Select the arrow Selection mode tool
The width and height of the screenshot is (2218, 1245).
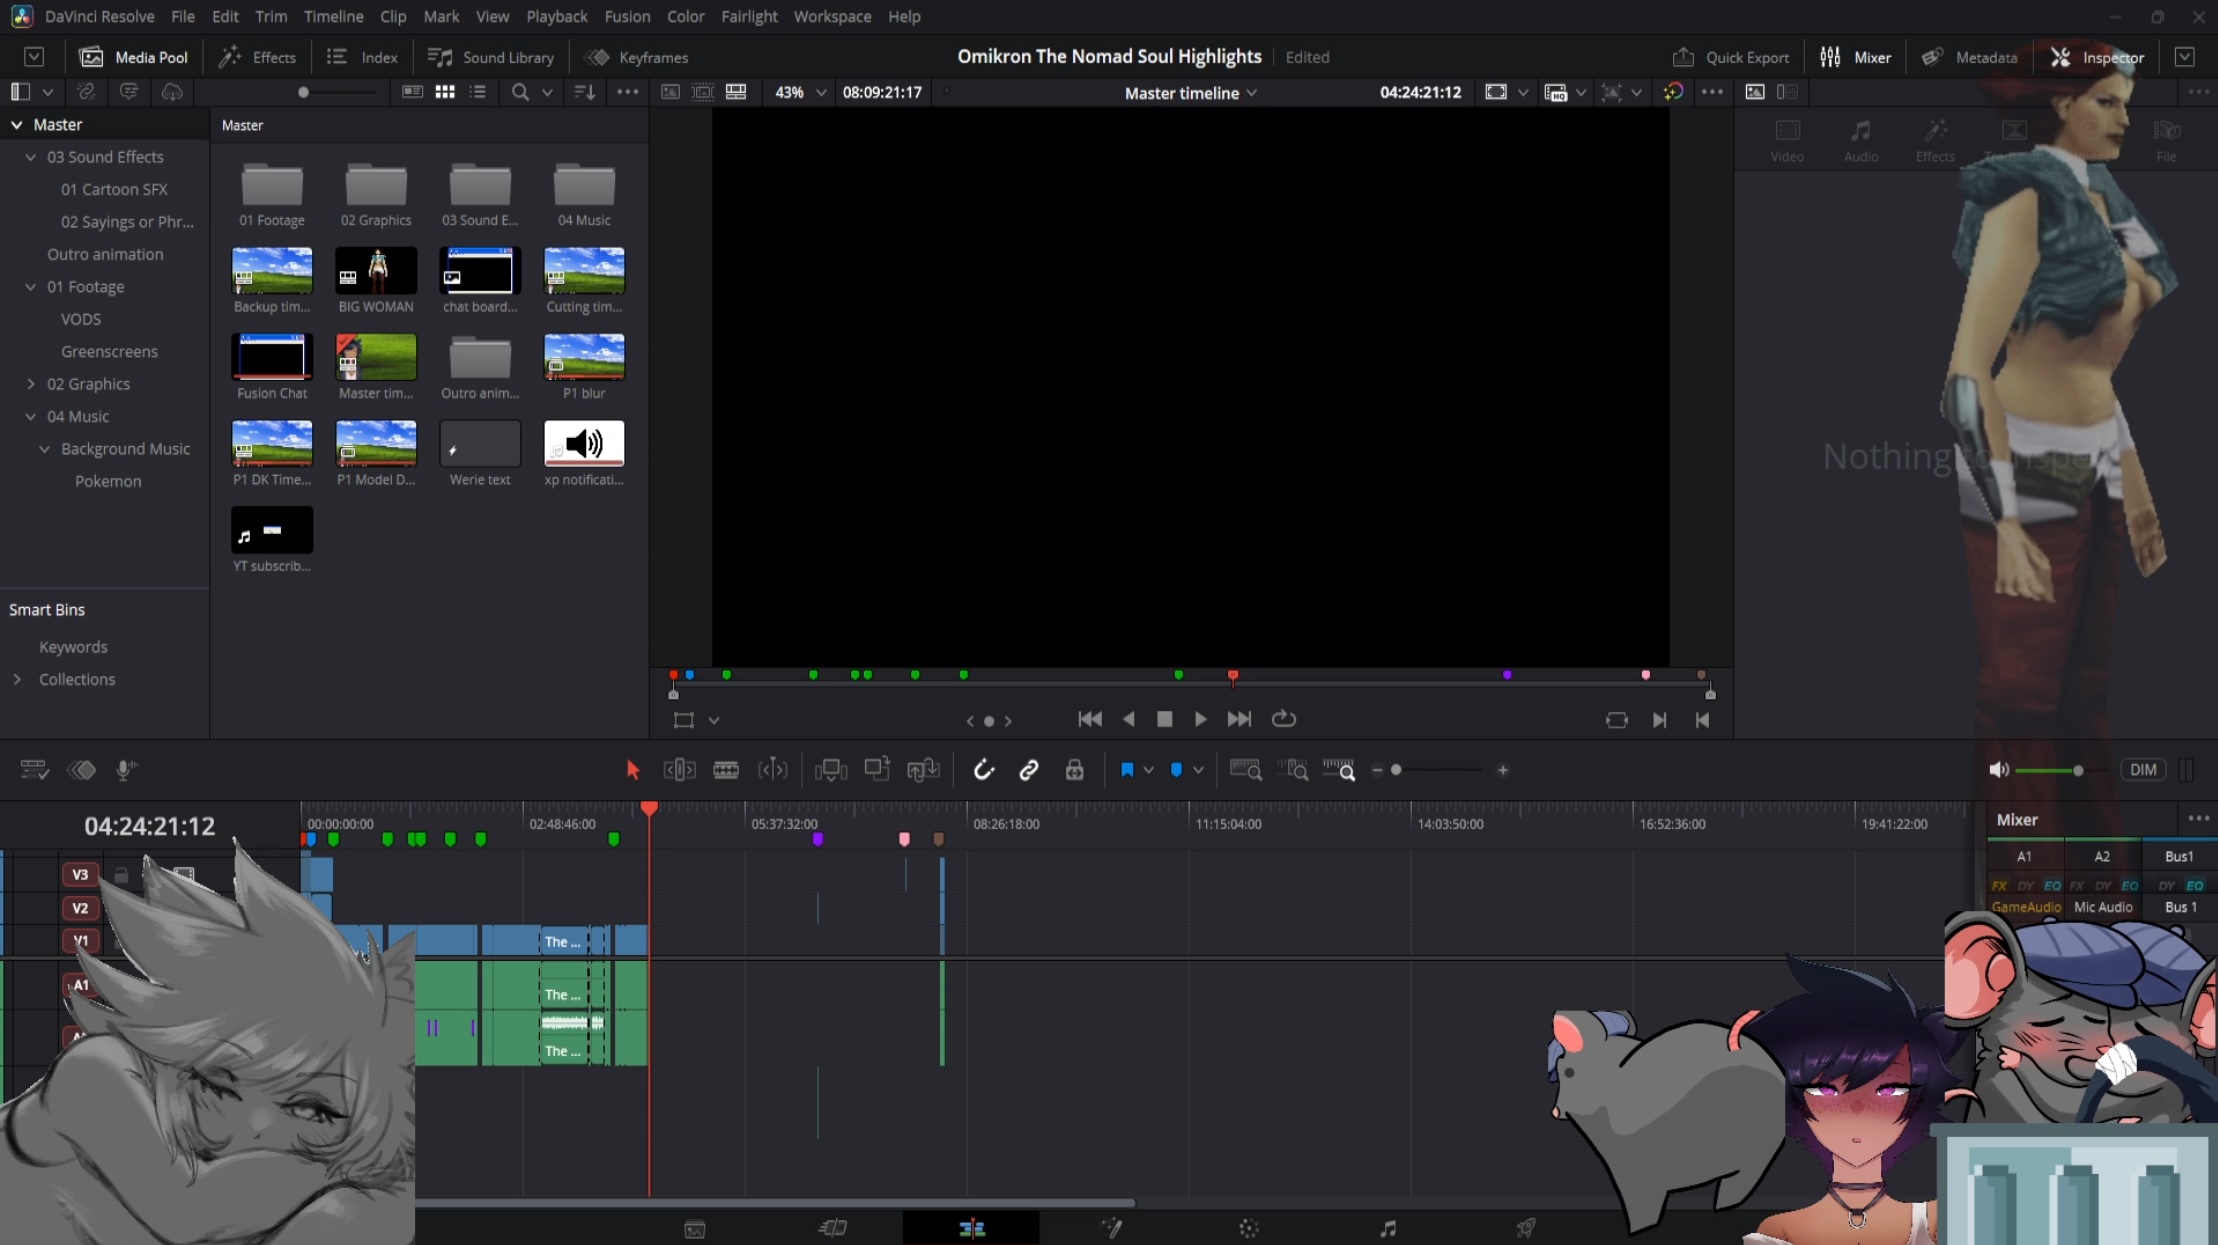pos(632,770)
